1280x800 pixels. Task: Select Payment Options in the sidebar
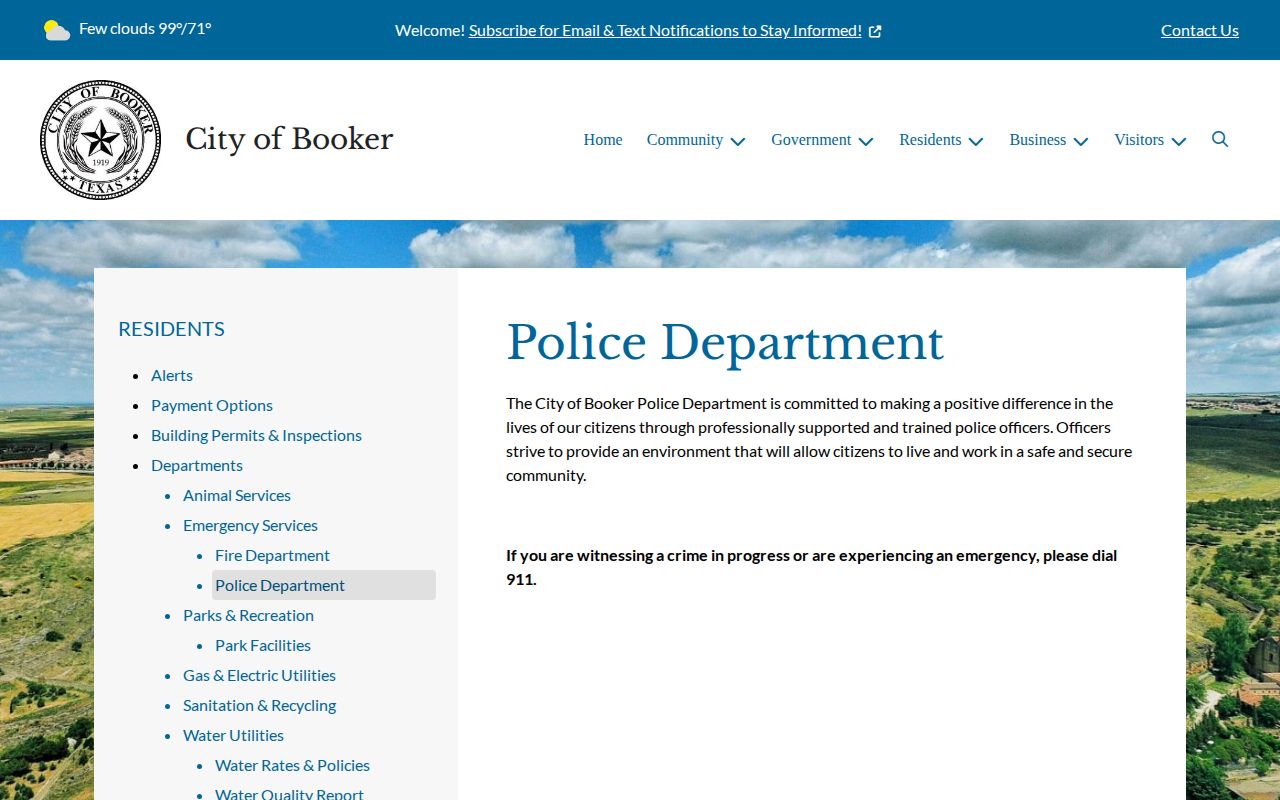pos(212,405)
